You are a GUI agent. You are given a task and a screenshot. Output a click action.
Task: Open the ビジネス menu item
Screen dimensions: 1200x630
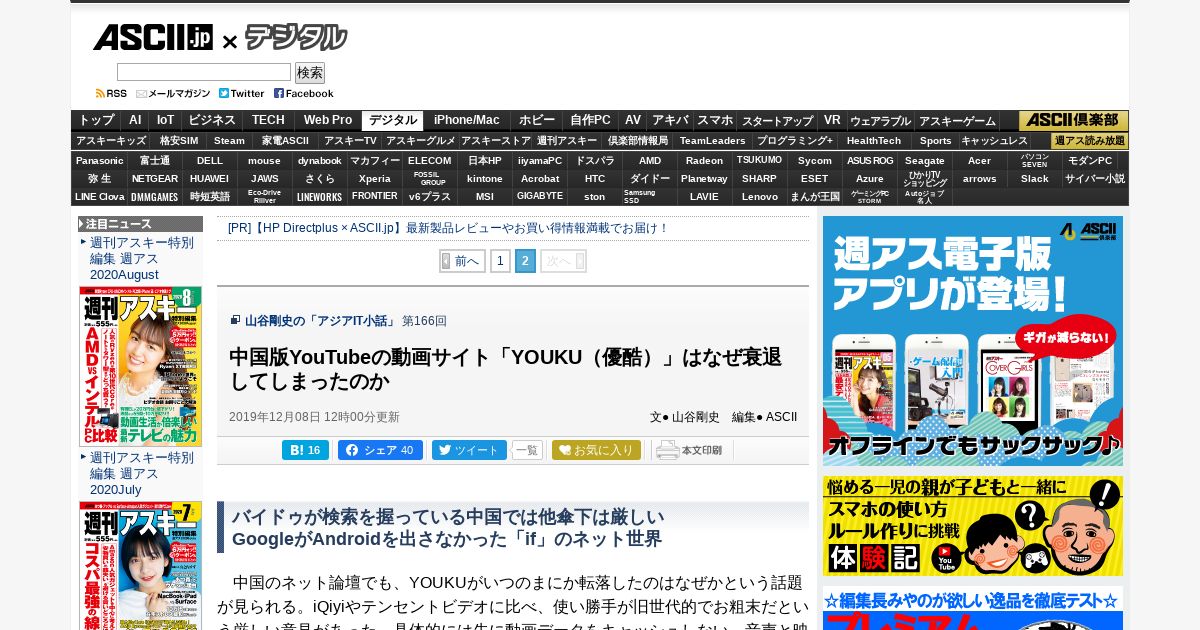[212, 120]
